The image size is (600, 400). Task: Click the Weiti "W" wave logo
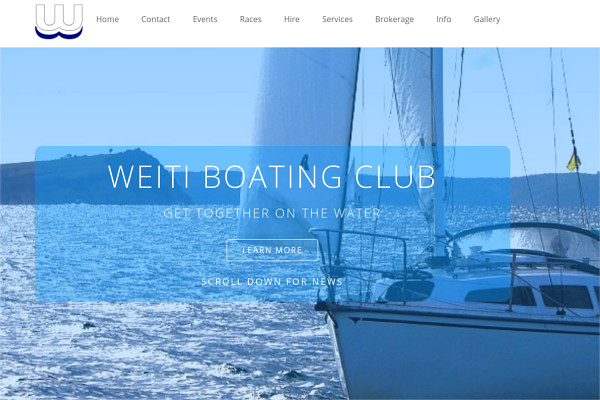[x=59, y=21]
